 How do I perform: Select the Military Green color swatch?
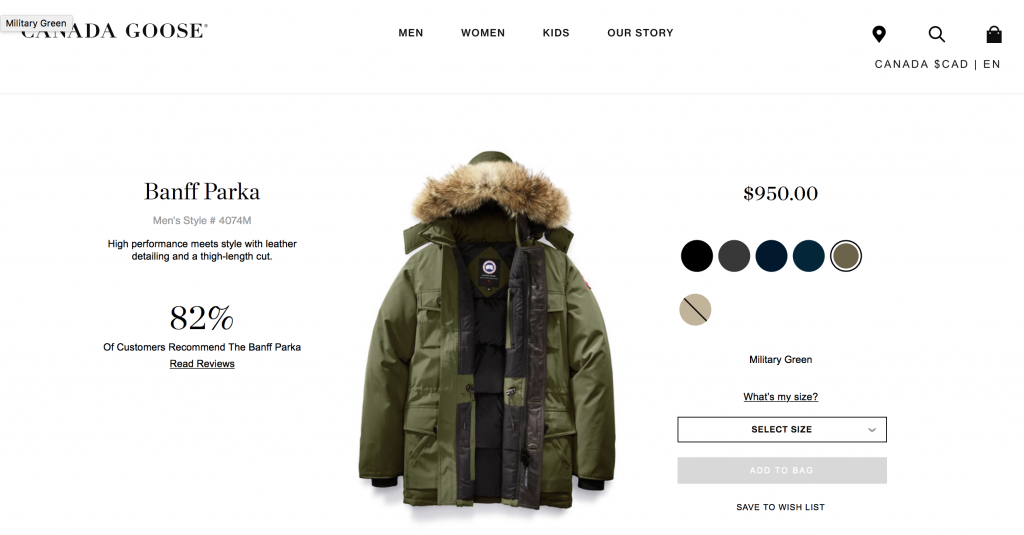[846, 255]
